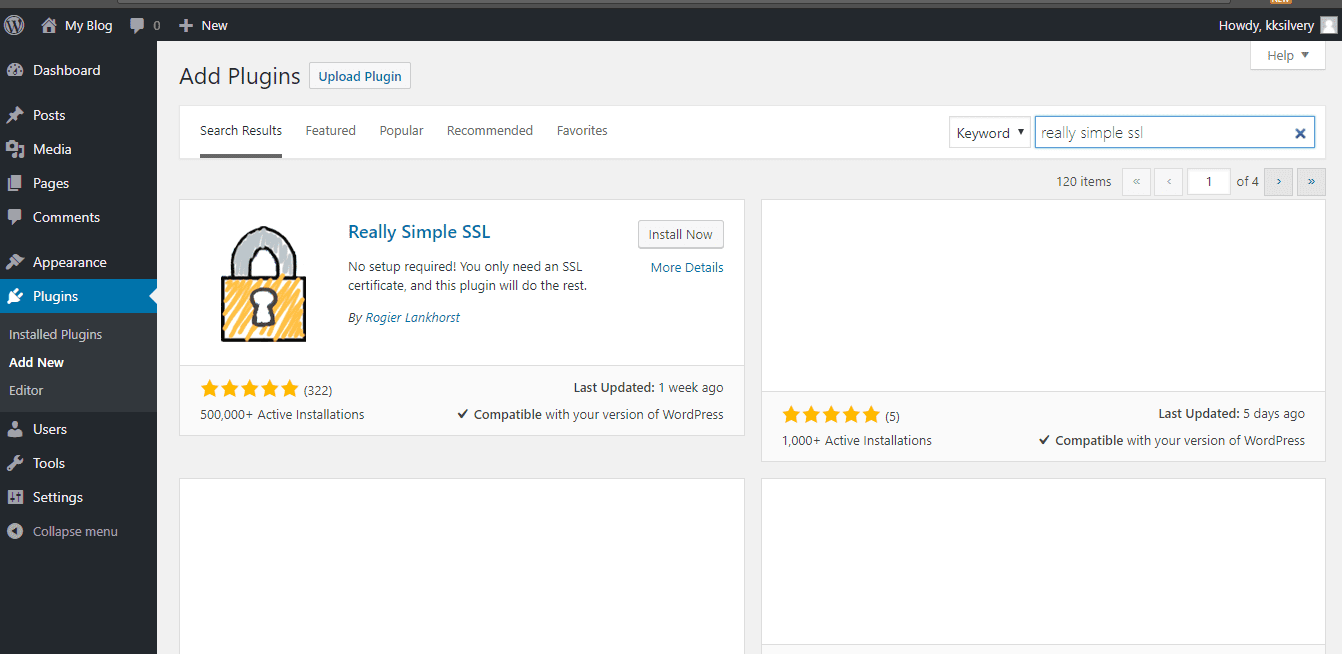Screen dimensions: 1342x654
Task: Open the Popular plugins tab
Action: [x=401, y=130]
